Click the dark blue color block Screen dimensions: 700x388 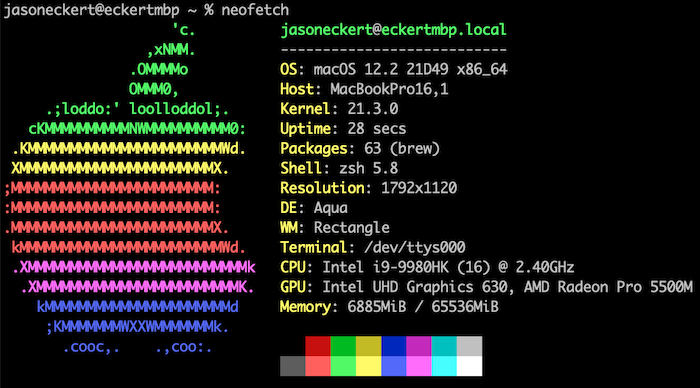(x=394, y=346)
